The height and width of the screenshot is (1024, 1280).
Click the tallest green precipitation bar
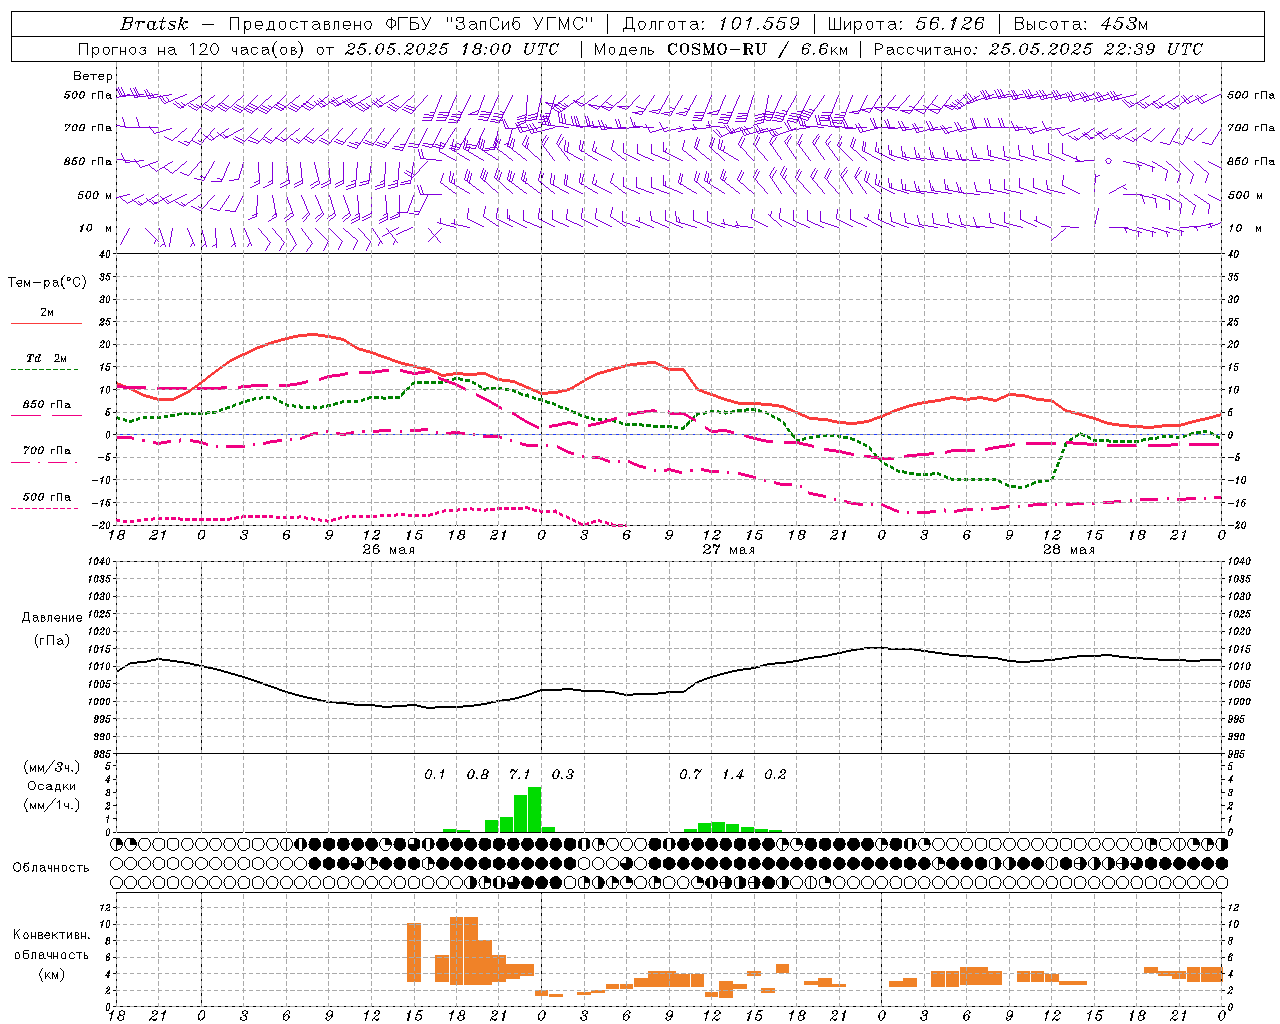pos(534,809)
